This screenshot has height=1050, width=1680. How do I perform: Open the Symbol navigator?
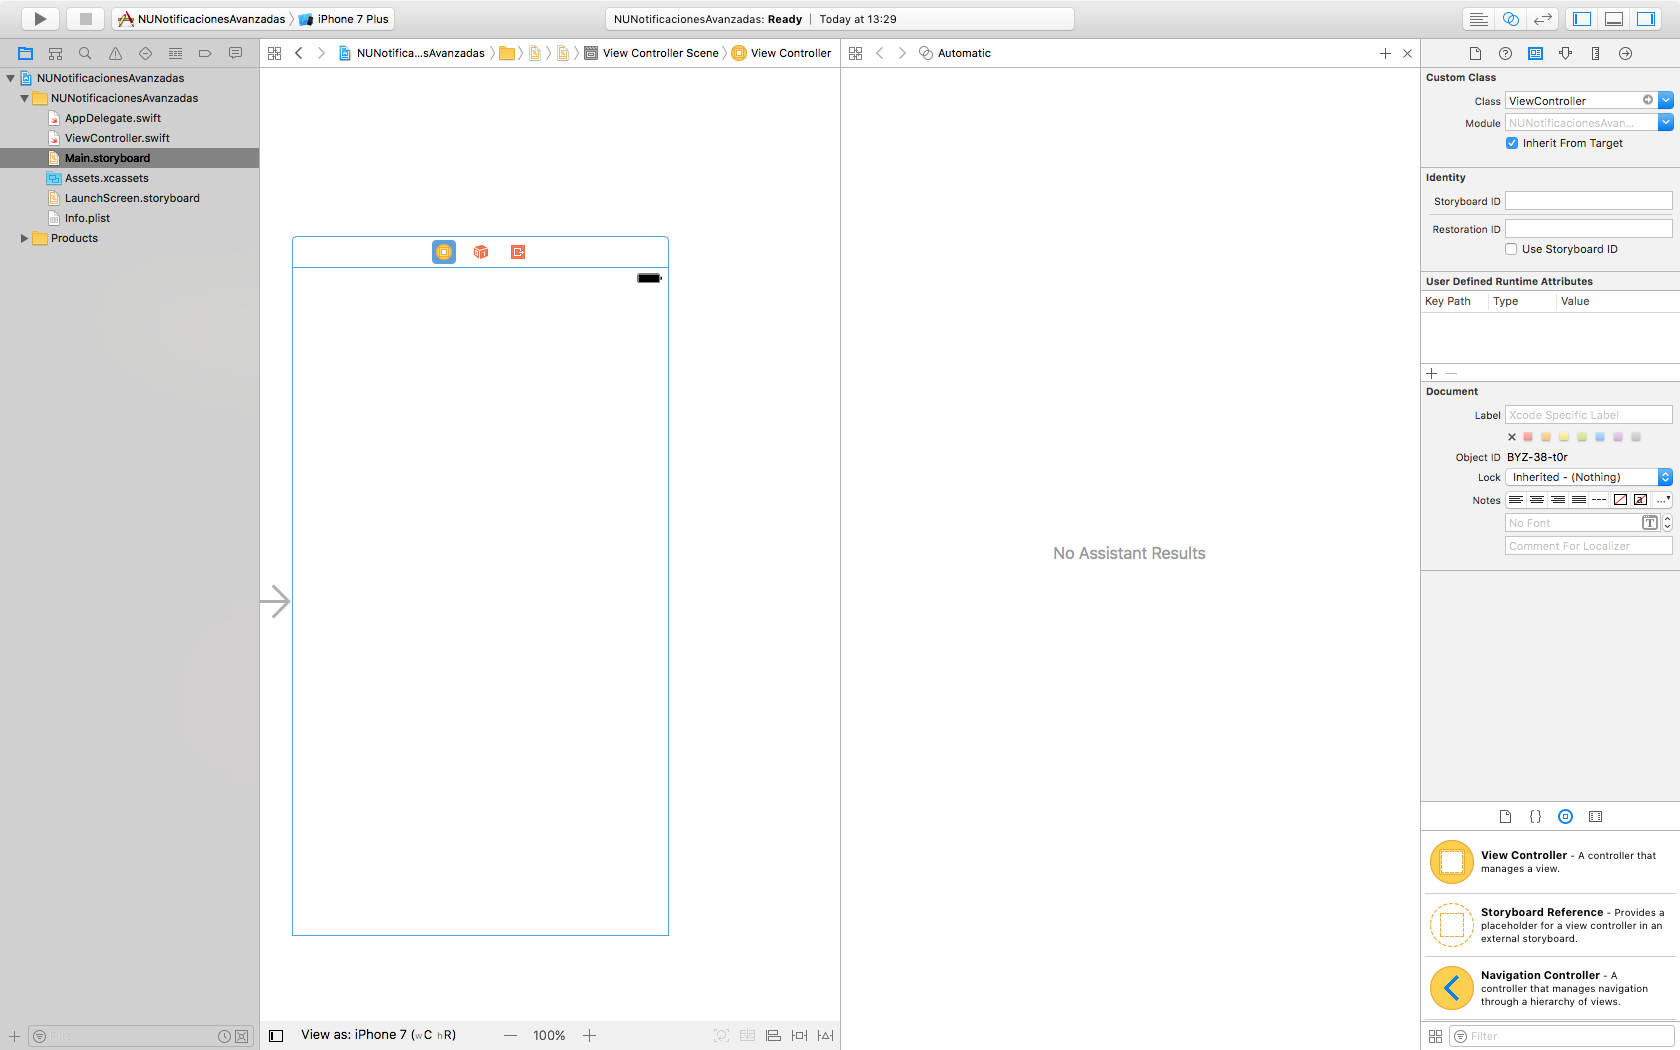pos(55,53)
